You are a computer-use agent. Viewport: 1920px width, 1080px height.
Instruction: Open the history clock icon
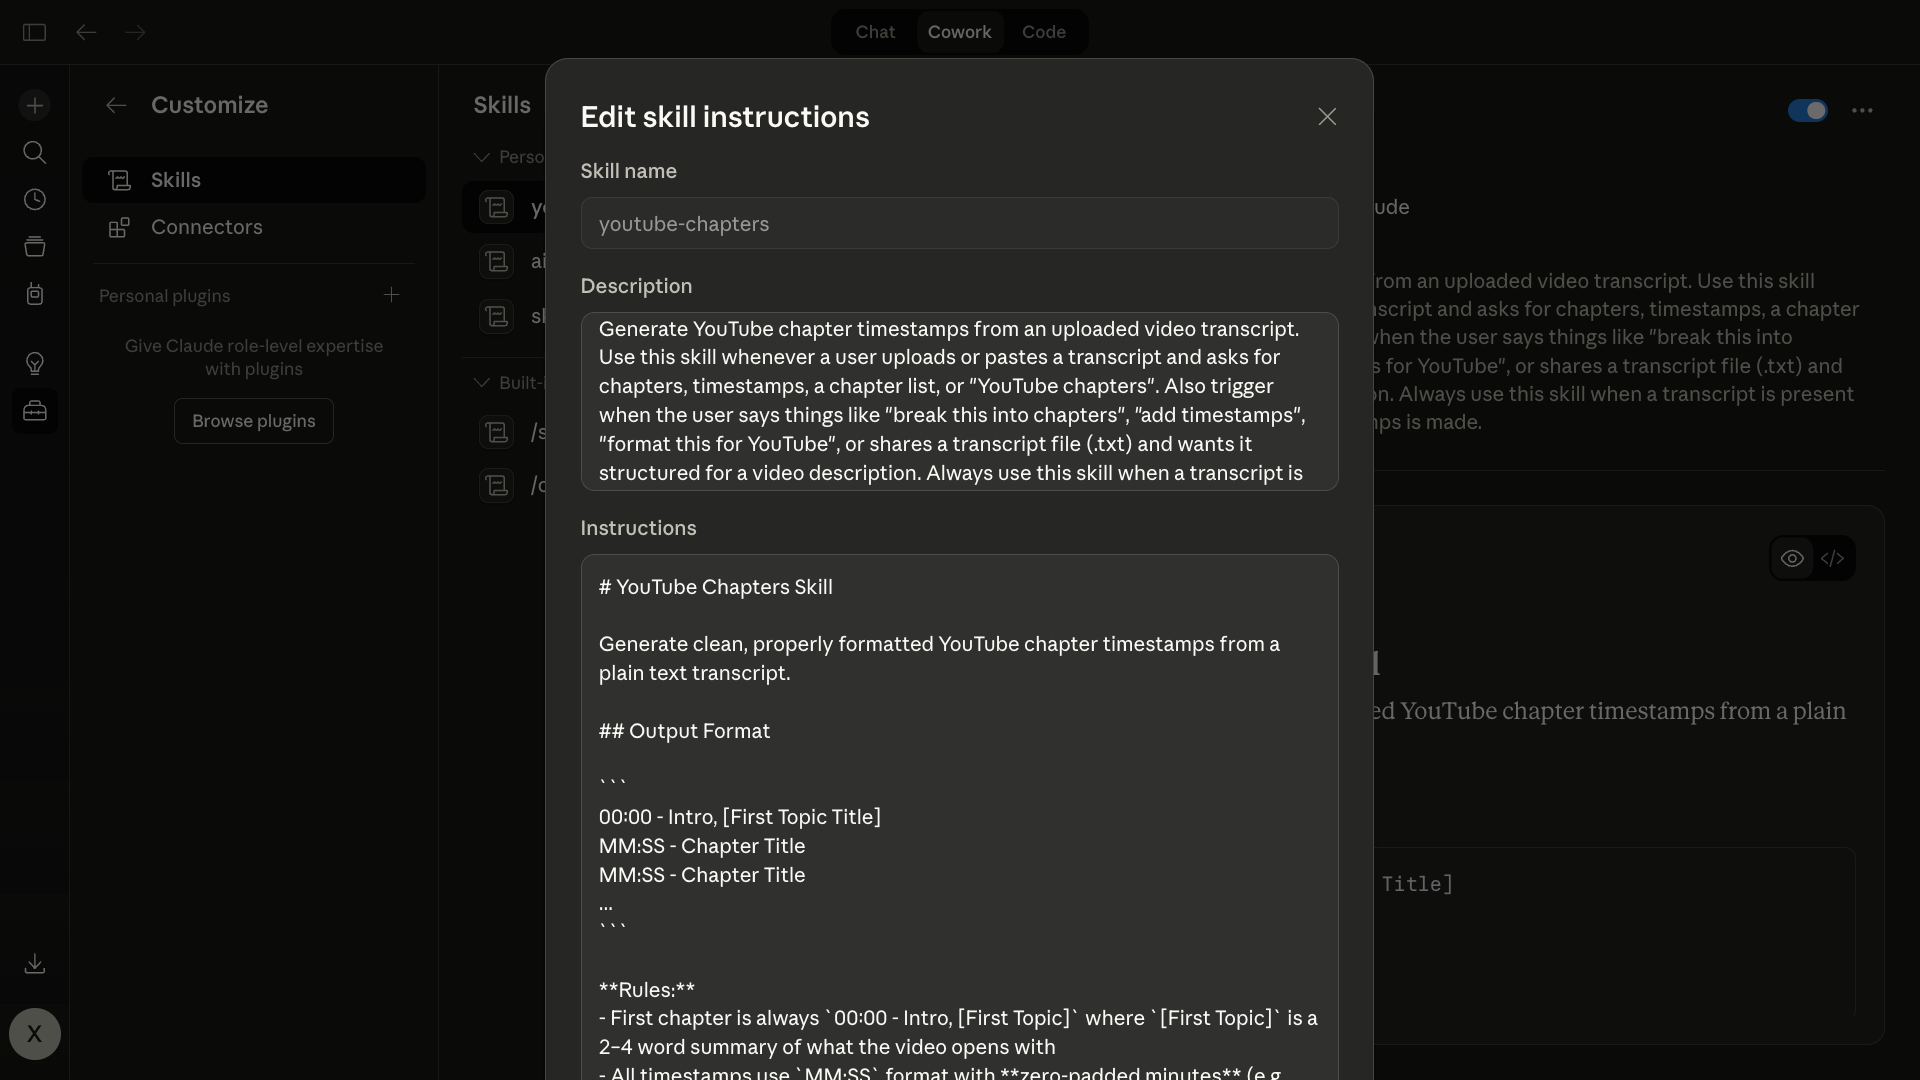(x=34, y=199)
